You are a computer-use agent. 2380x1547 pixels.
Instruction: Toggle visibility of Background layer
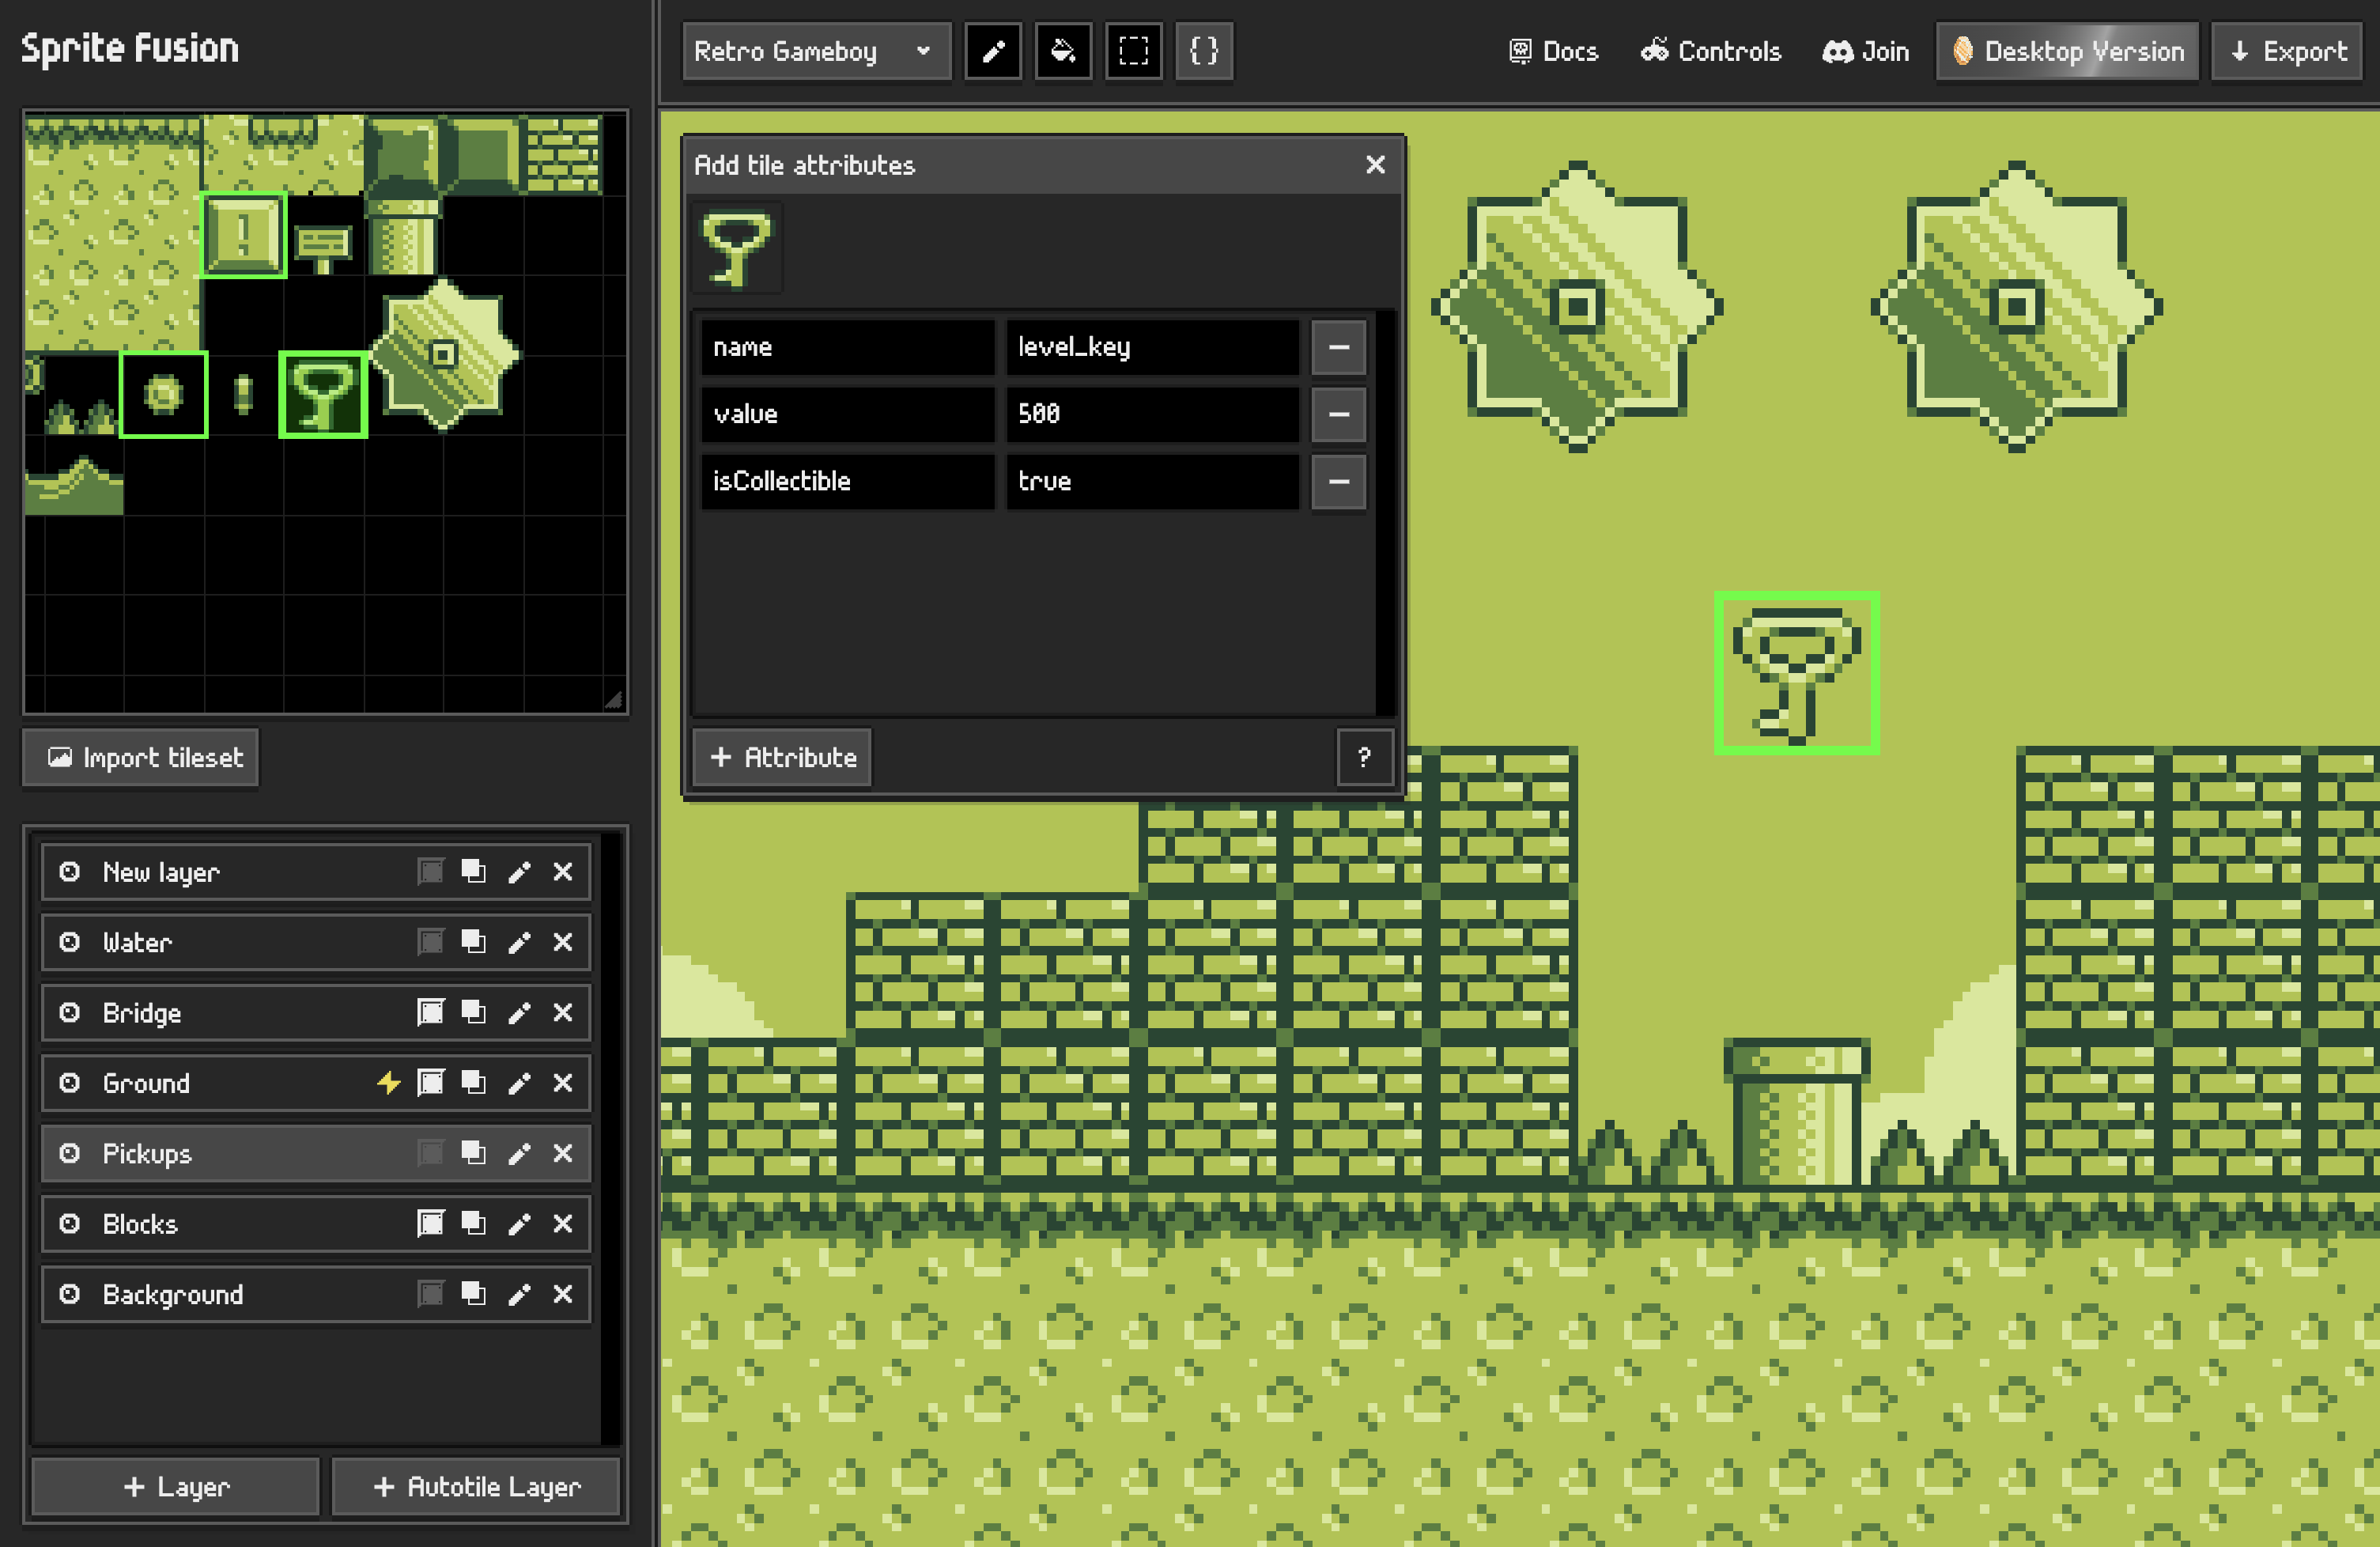point(69,1294)
